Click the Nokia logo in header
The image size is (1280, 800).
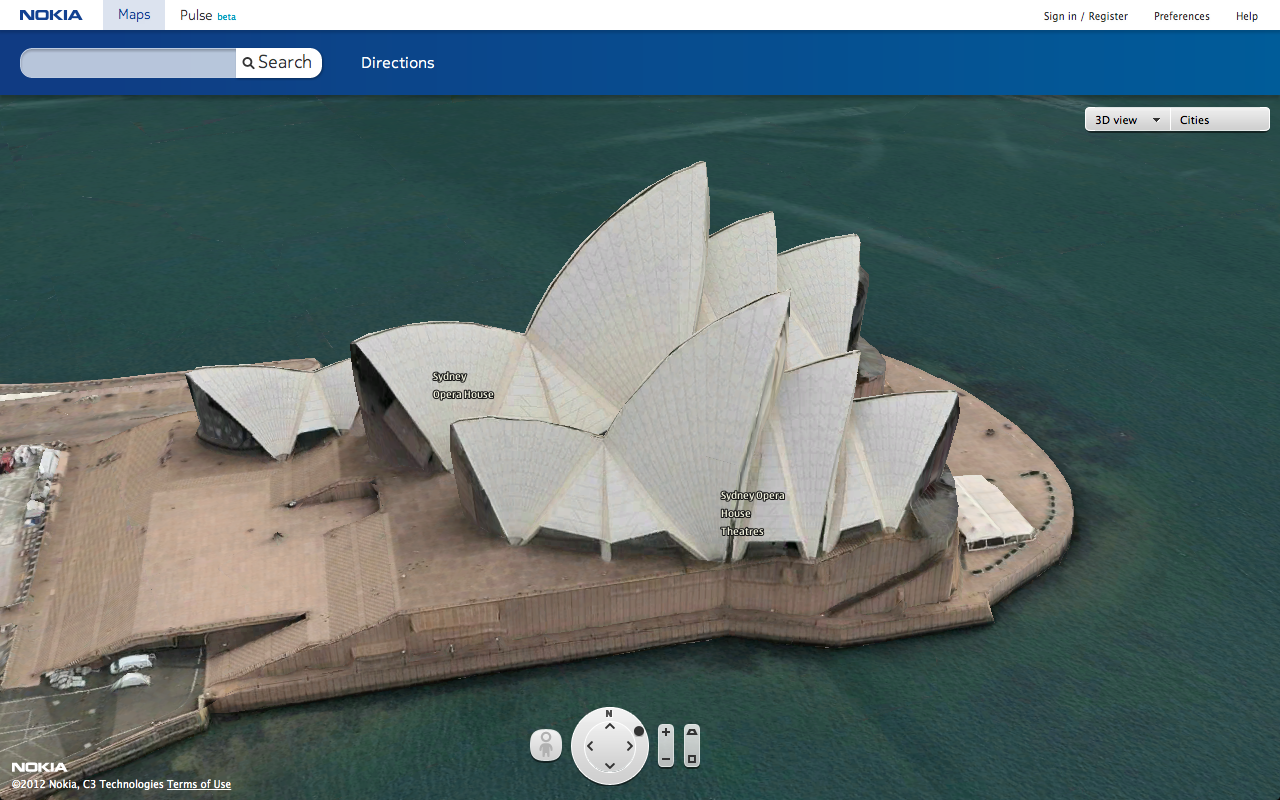coord(51,15)
